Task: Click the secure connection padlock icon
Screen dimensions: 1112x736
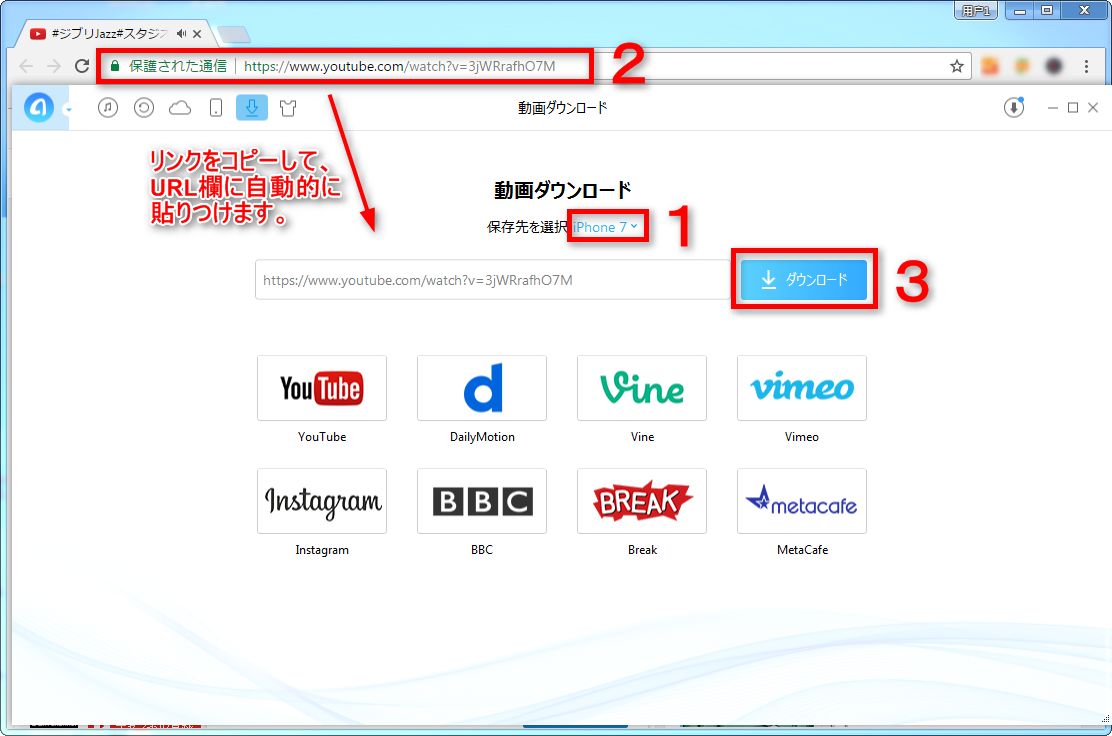Action: [115, 66]
